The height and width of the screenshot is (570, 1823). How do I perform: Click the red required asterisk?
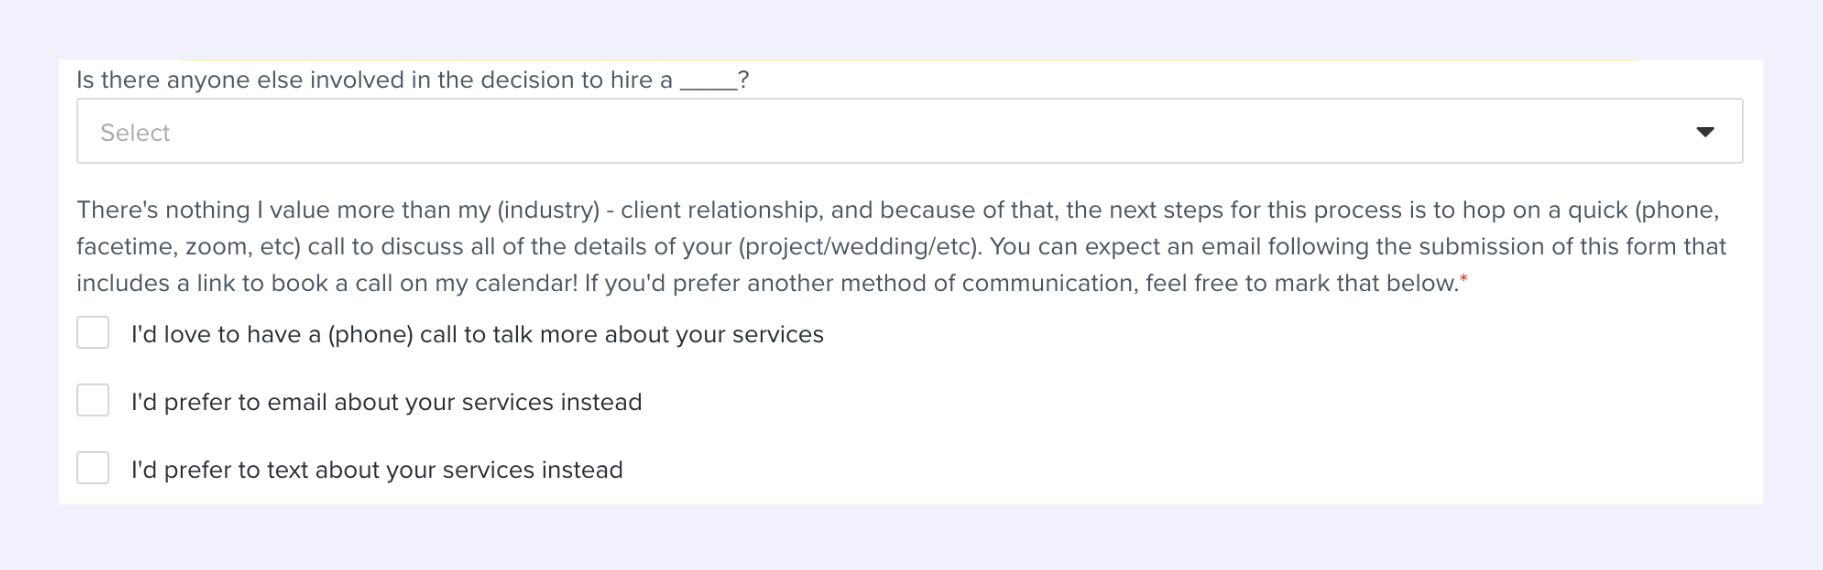(1464, 281)
